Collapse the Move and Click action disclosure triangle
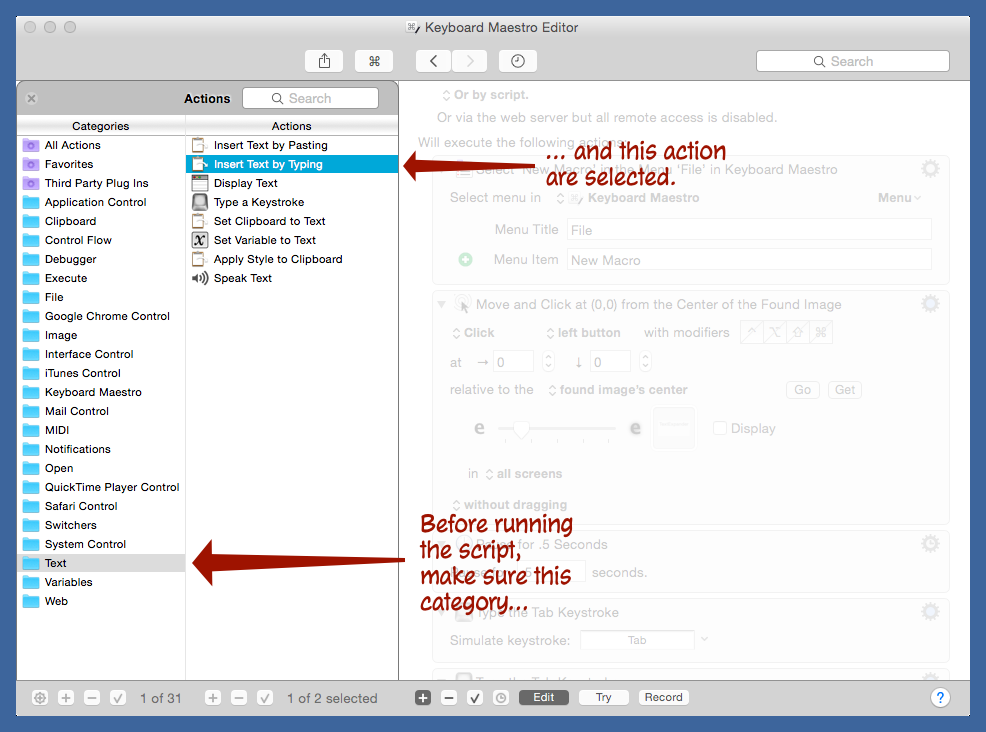The image size is (986, 732). (443, 303)
